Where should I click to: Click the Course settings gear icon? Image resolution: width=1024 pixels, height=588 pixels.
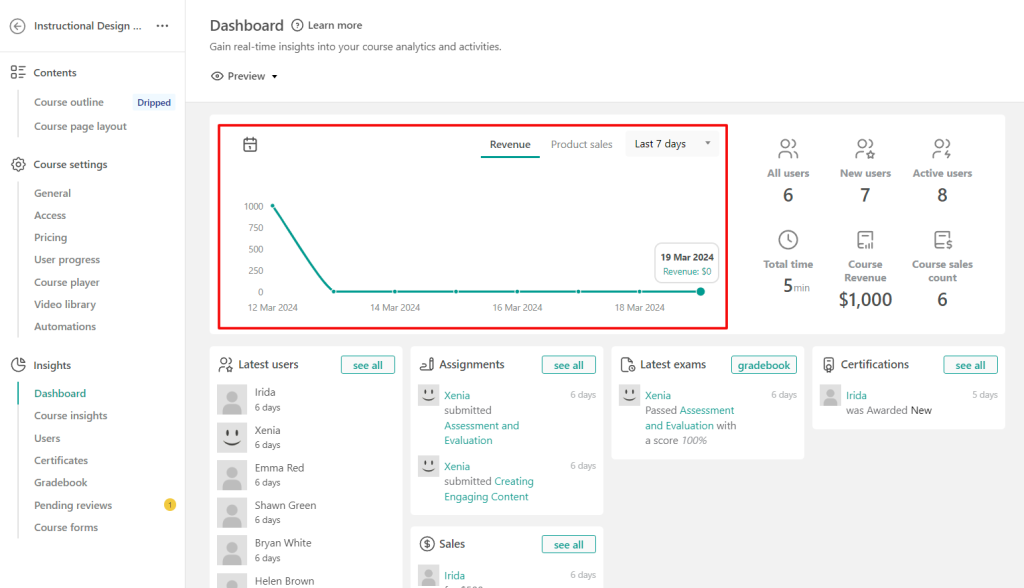tap(17, 164)
